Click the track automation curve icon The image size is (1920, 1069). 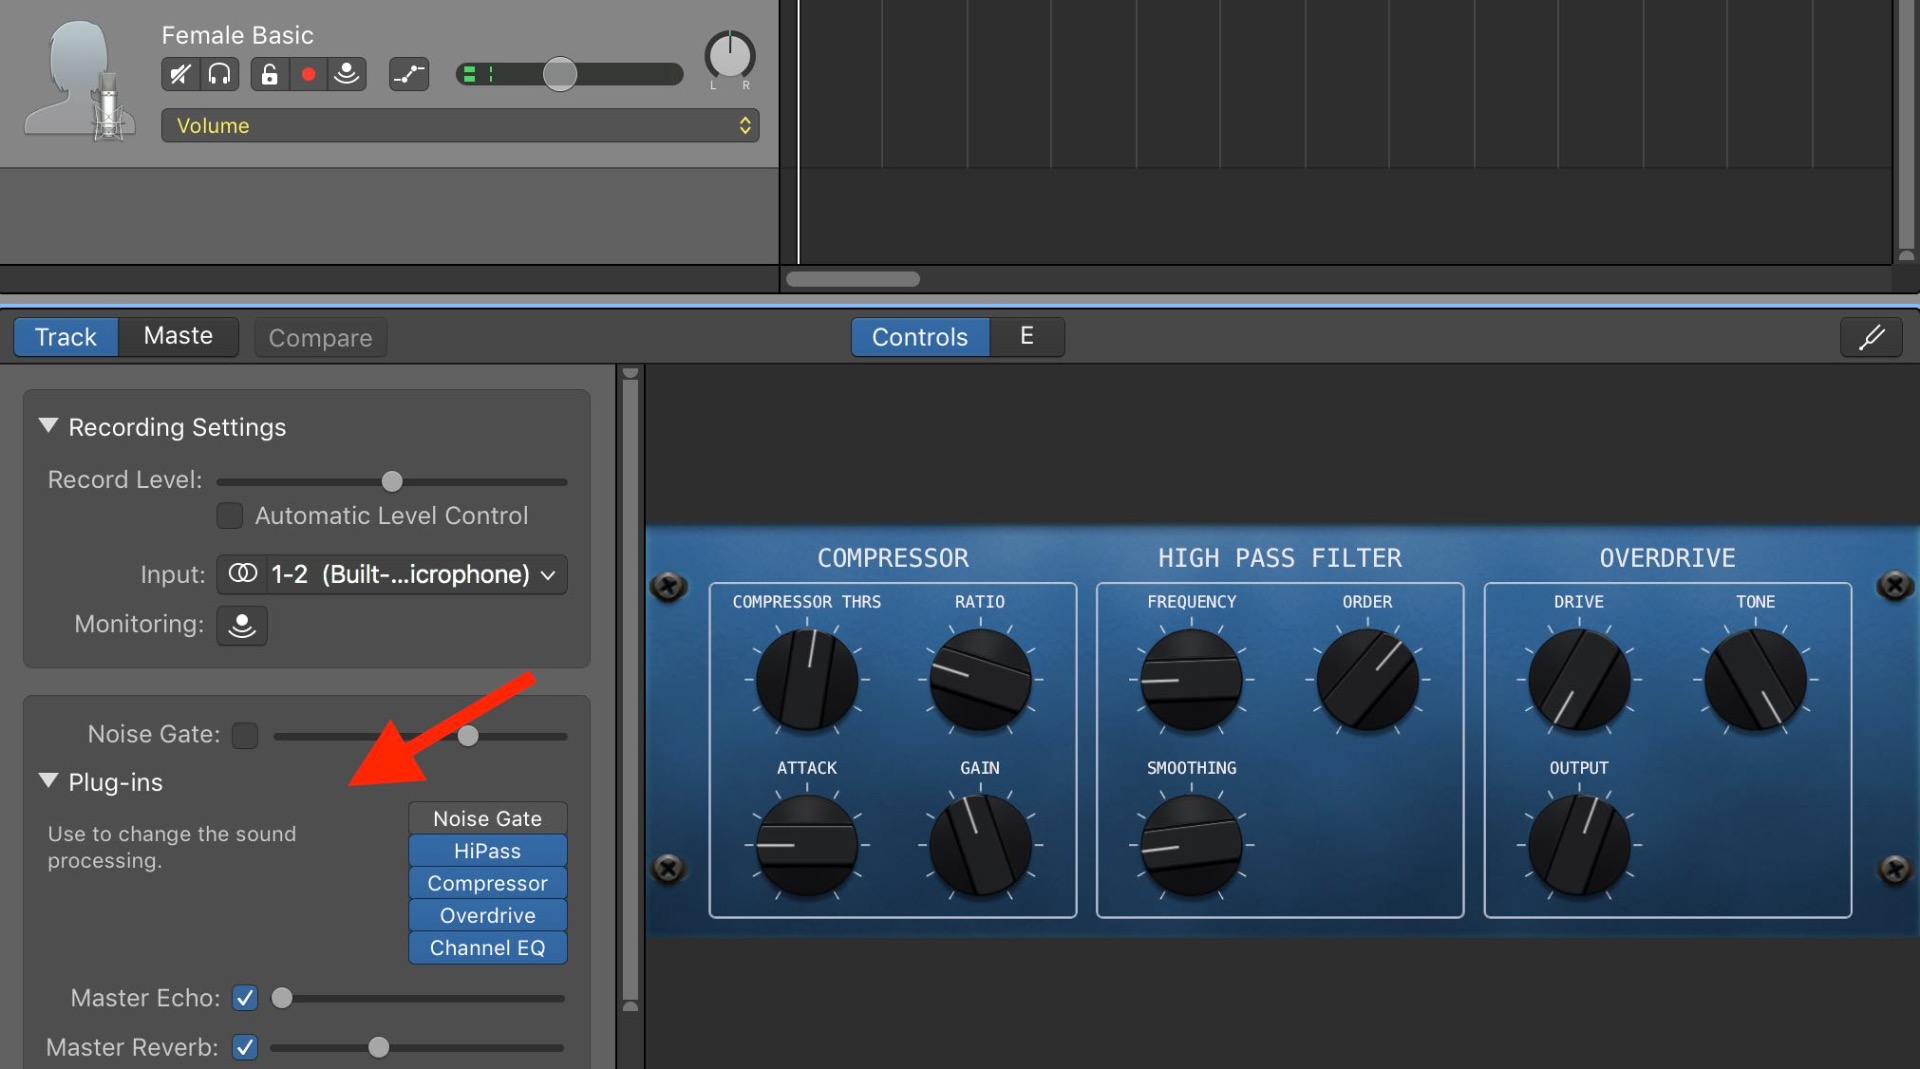coord(409,74)
